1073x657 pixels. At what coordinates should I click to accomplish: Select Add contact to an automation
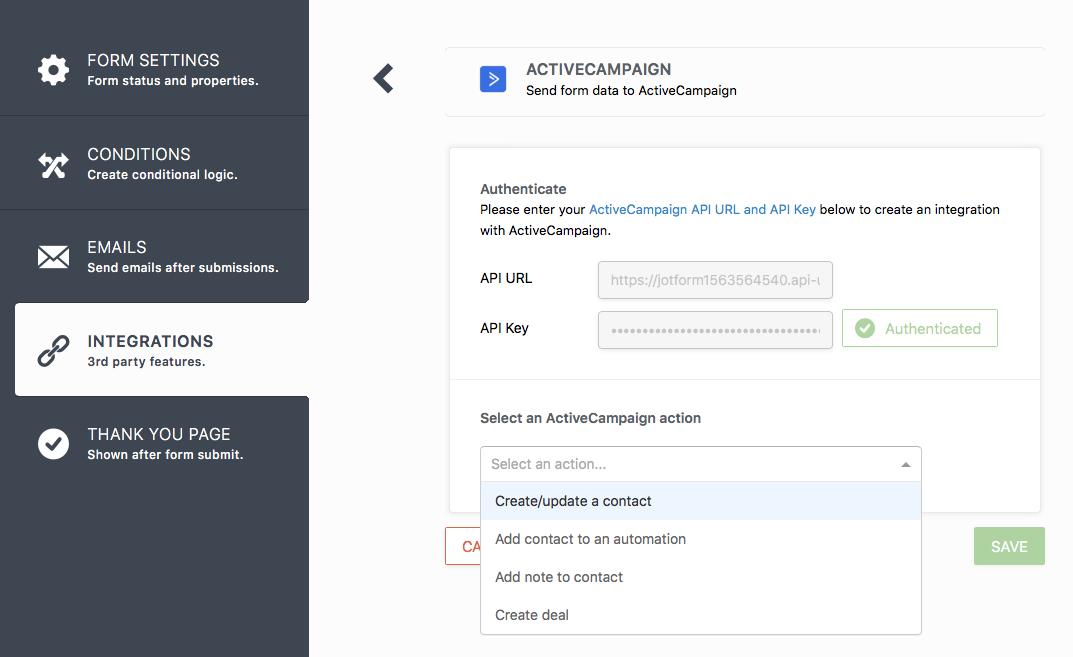point(590,539)
